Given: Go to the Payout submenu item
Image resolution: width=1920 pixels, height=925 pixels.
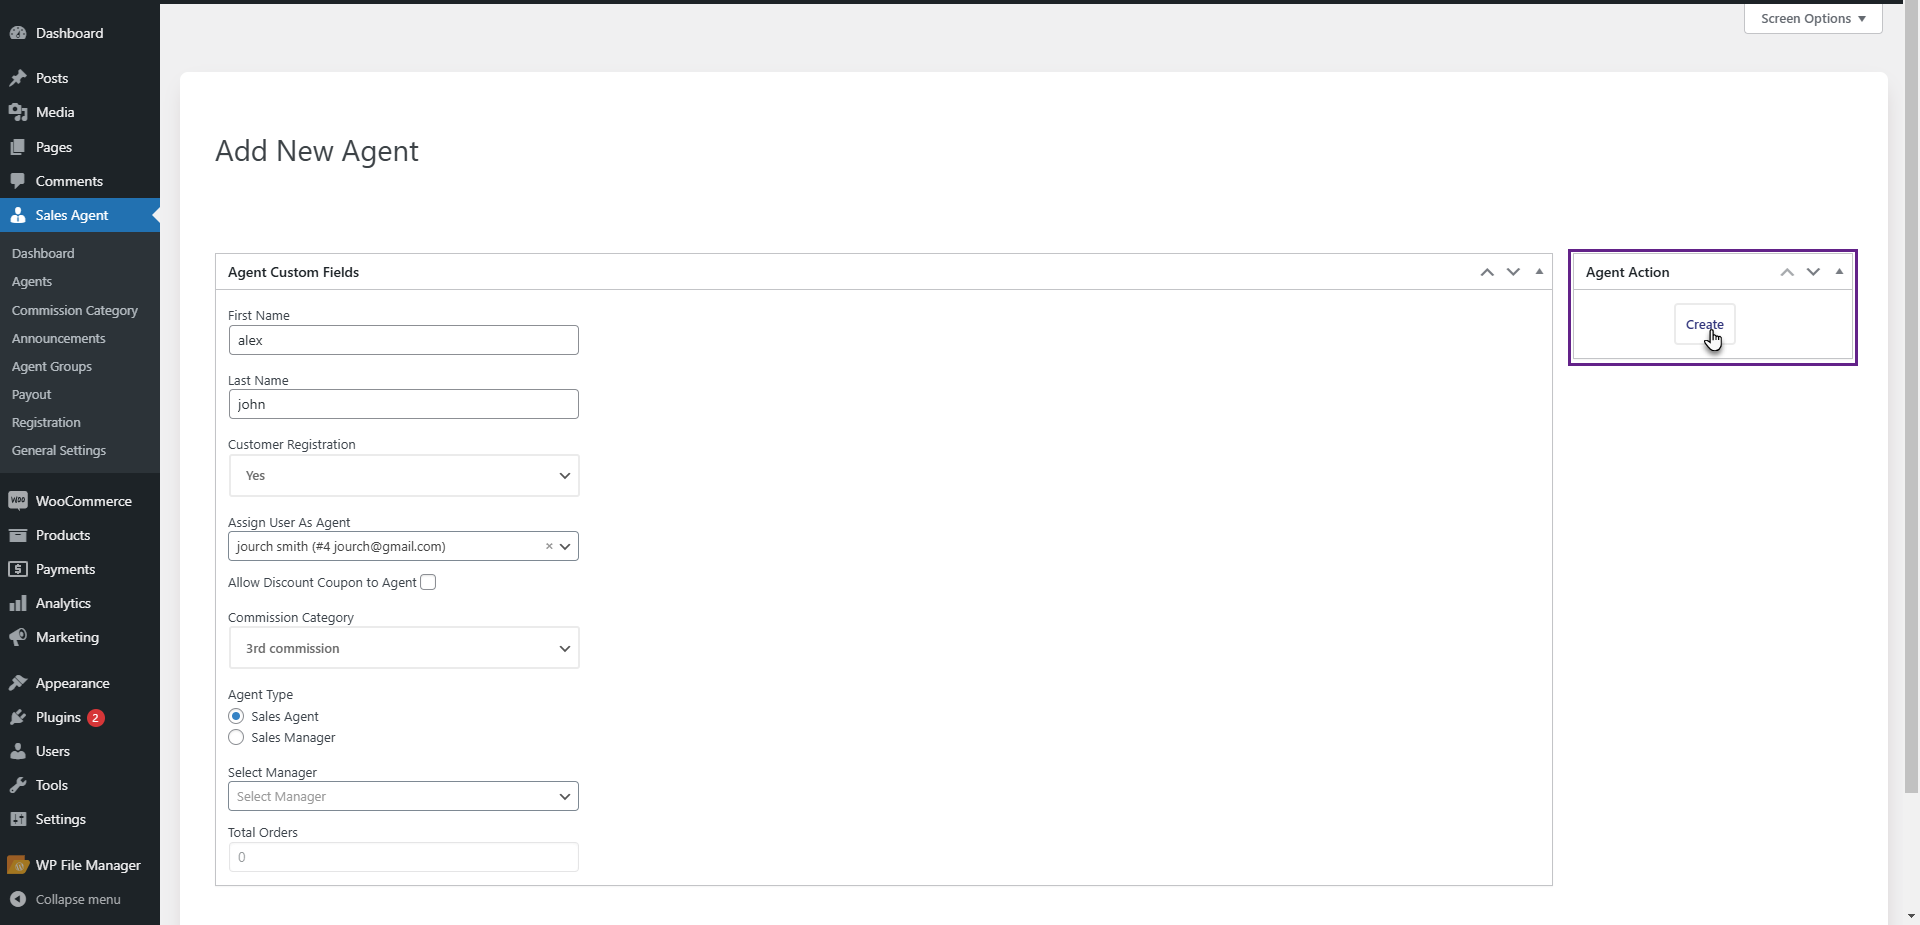Looking at the screenshot, I should 31,394.
